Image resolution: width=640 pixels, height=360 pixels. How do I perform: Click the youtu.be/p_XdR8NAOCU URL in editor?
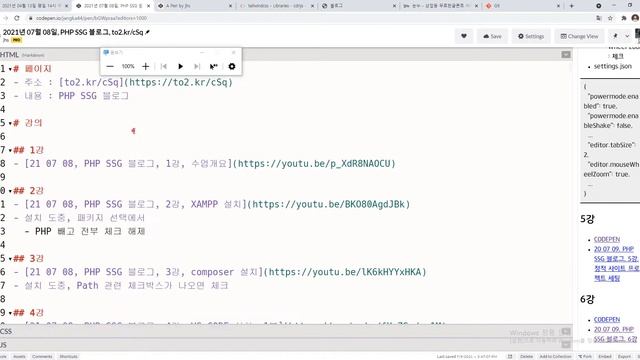(x=314, y=164)
